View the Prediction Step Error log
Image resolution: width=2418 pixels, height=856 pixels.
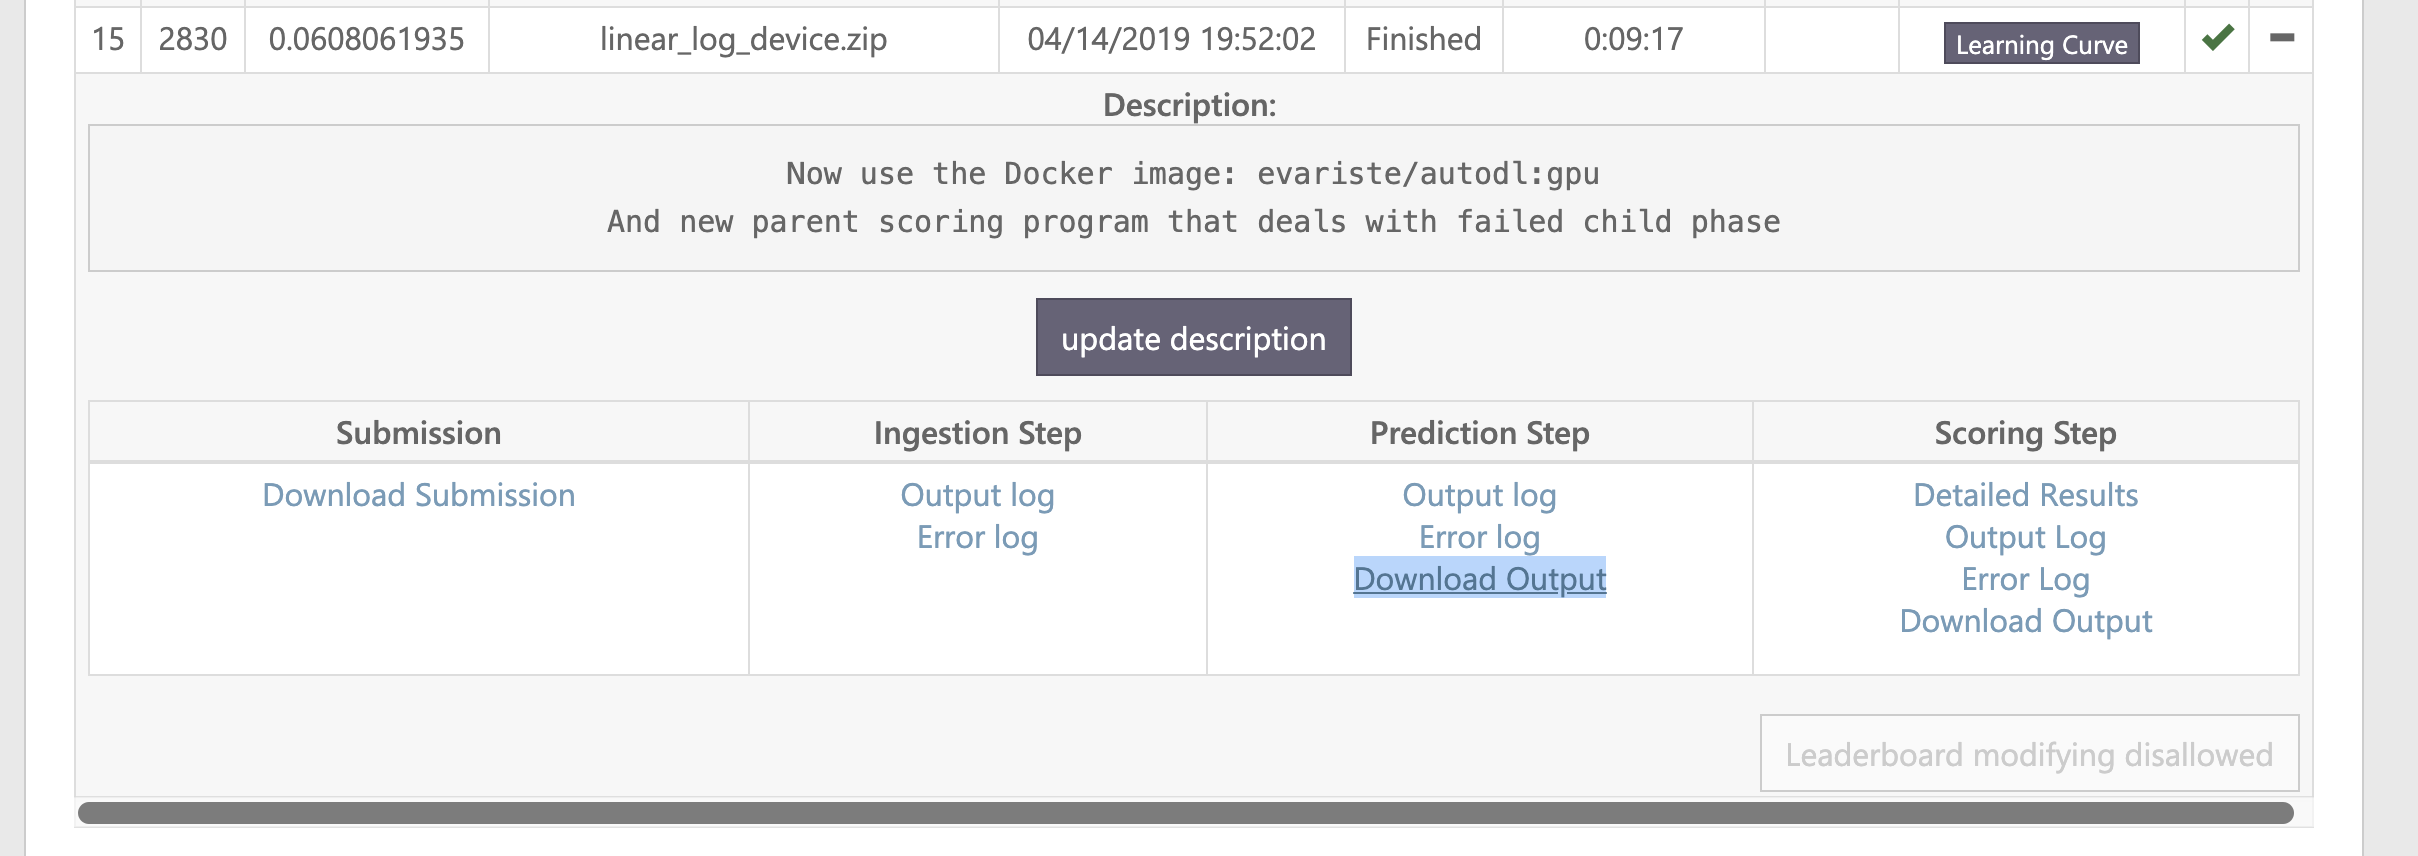pyautogui.click(x=1479, y=536)
